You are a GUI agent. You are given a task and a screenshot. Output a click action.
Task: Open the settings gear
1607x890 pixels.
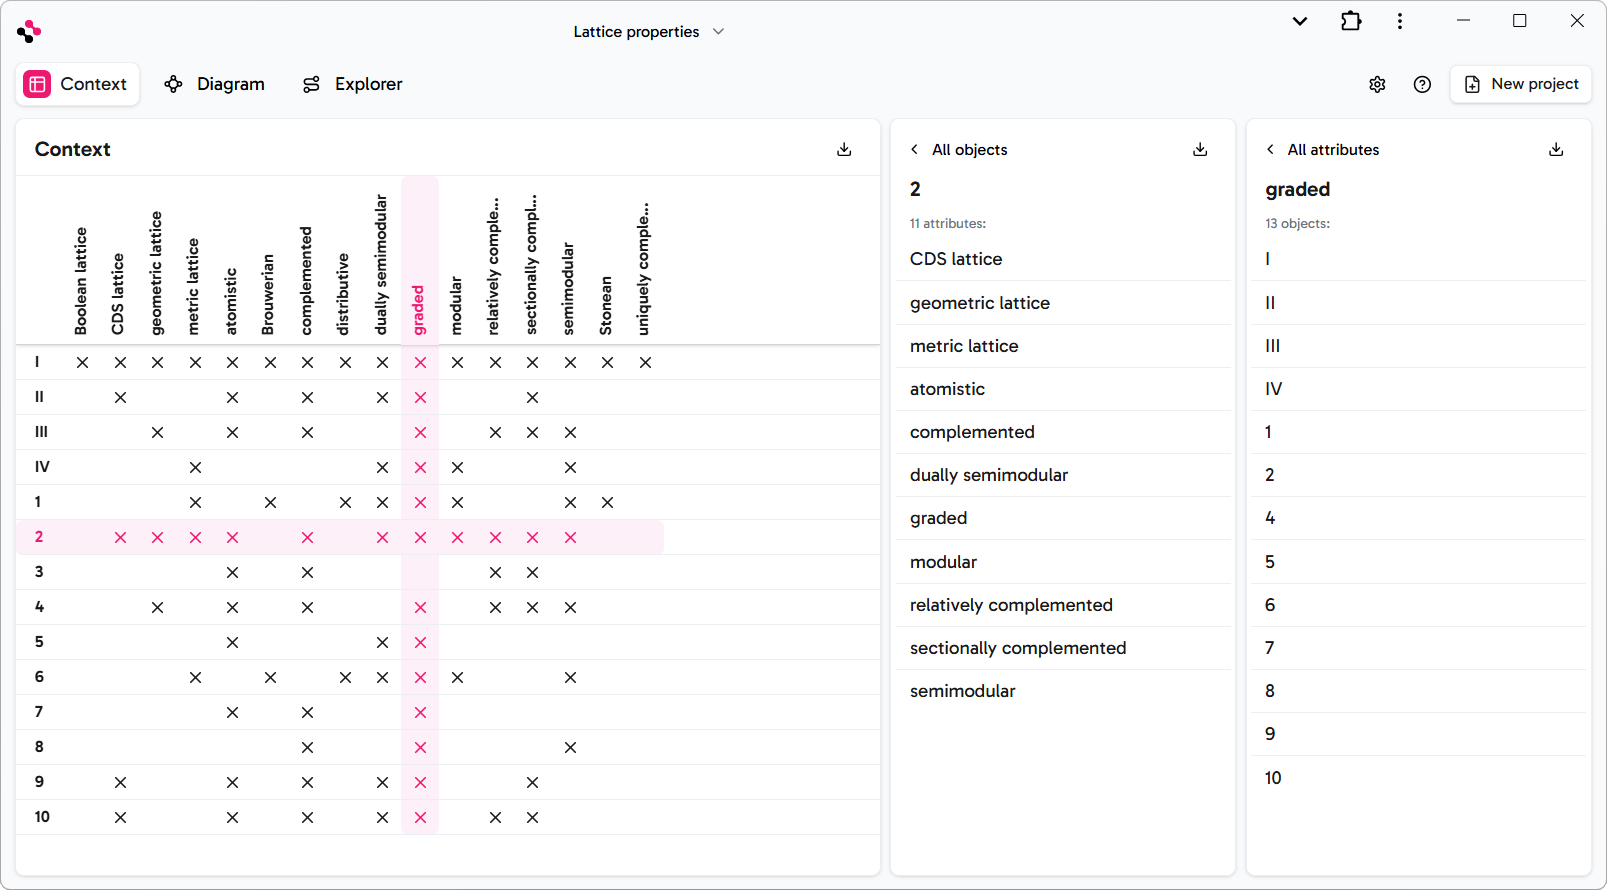[1377, 84]
